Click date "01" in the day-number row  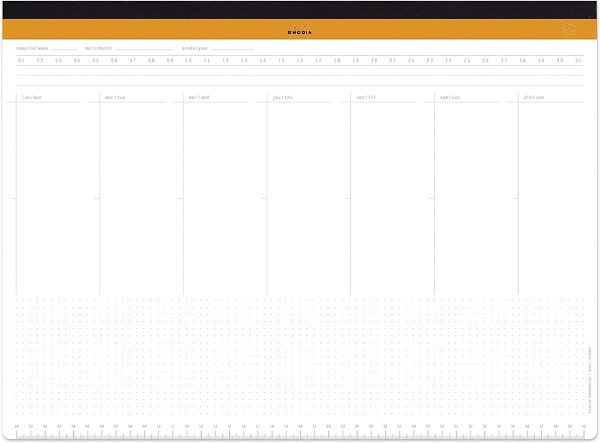pyautogui.click(x=21, y=60)
